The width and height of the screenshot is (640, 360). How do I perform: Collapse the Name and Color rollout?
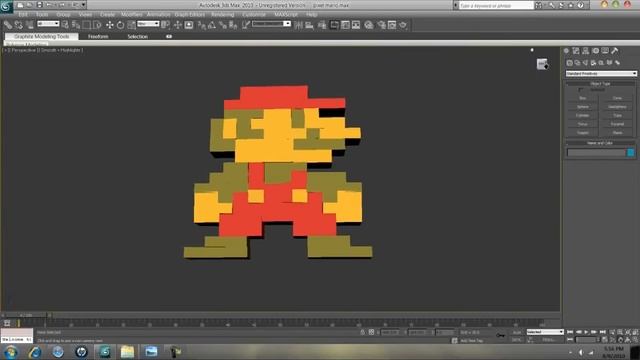click(600, 143)
